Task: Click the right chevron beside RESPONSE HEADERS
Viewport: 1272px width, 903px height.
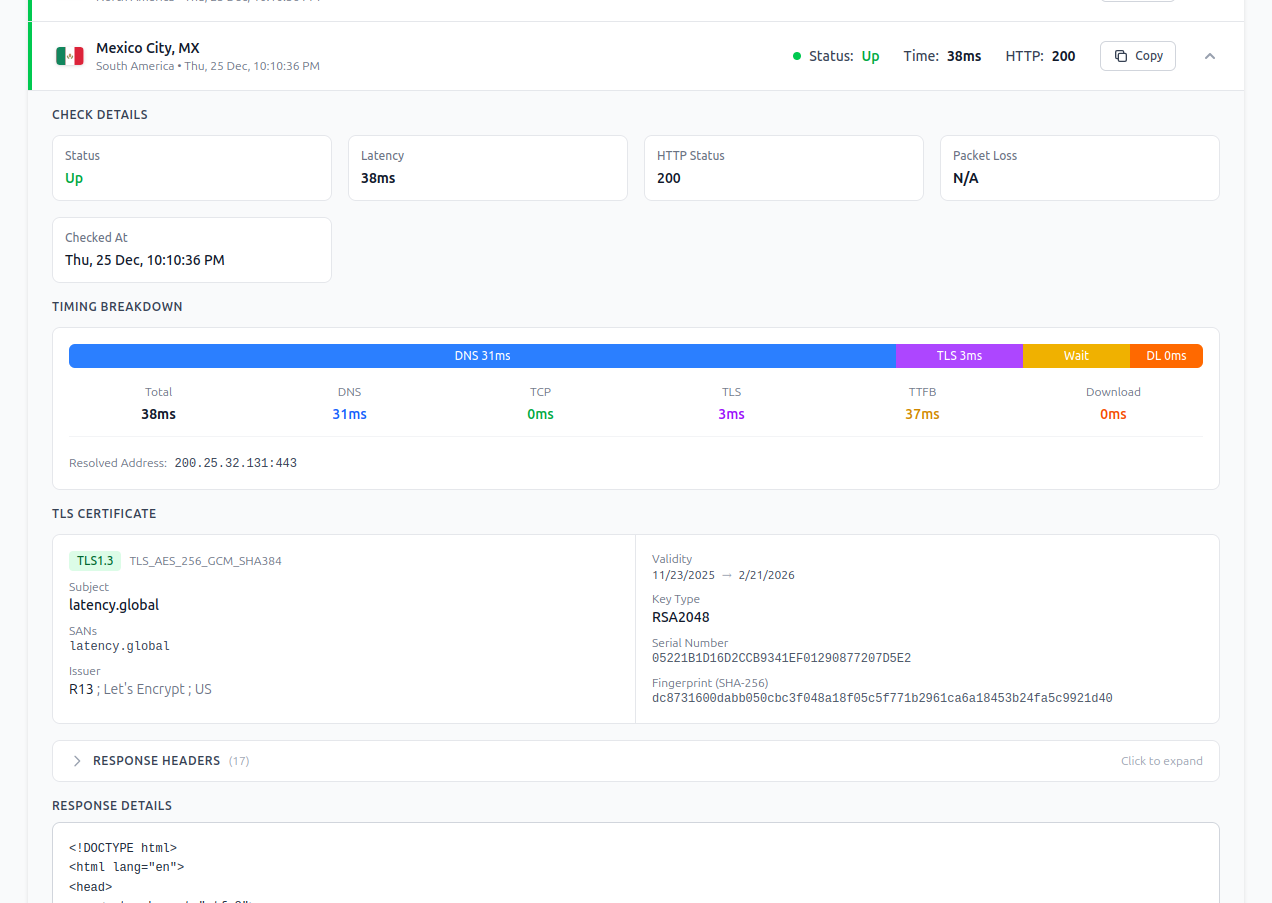Action: pos(76,760)
